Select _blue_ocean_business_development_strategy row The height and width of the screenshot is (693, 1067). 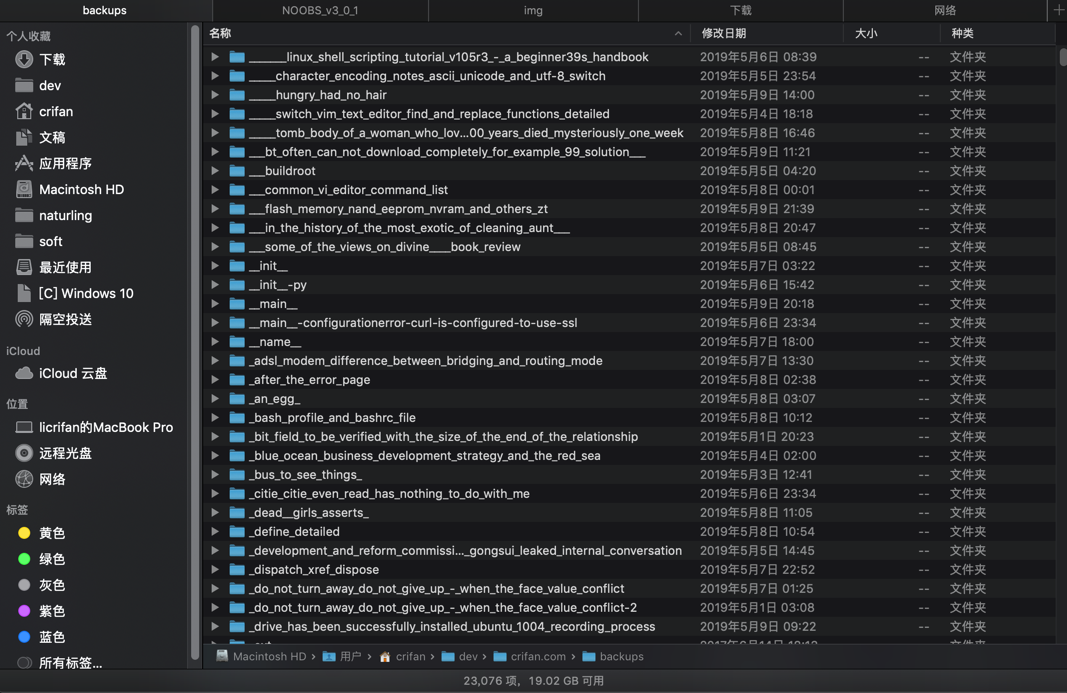[629, 455]
